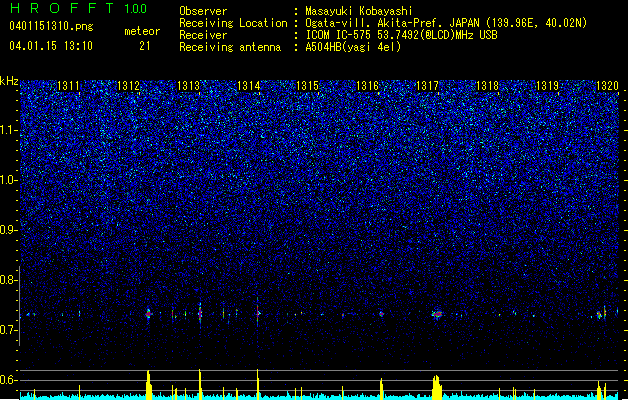The height and width of the screenshot is (400, 629).
Task: Click the kHz axis unit label
Action: point(9,81)
